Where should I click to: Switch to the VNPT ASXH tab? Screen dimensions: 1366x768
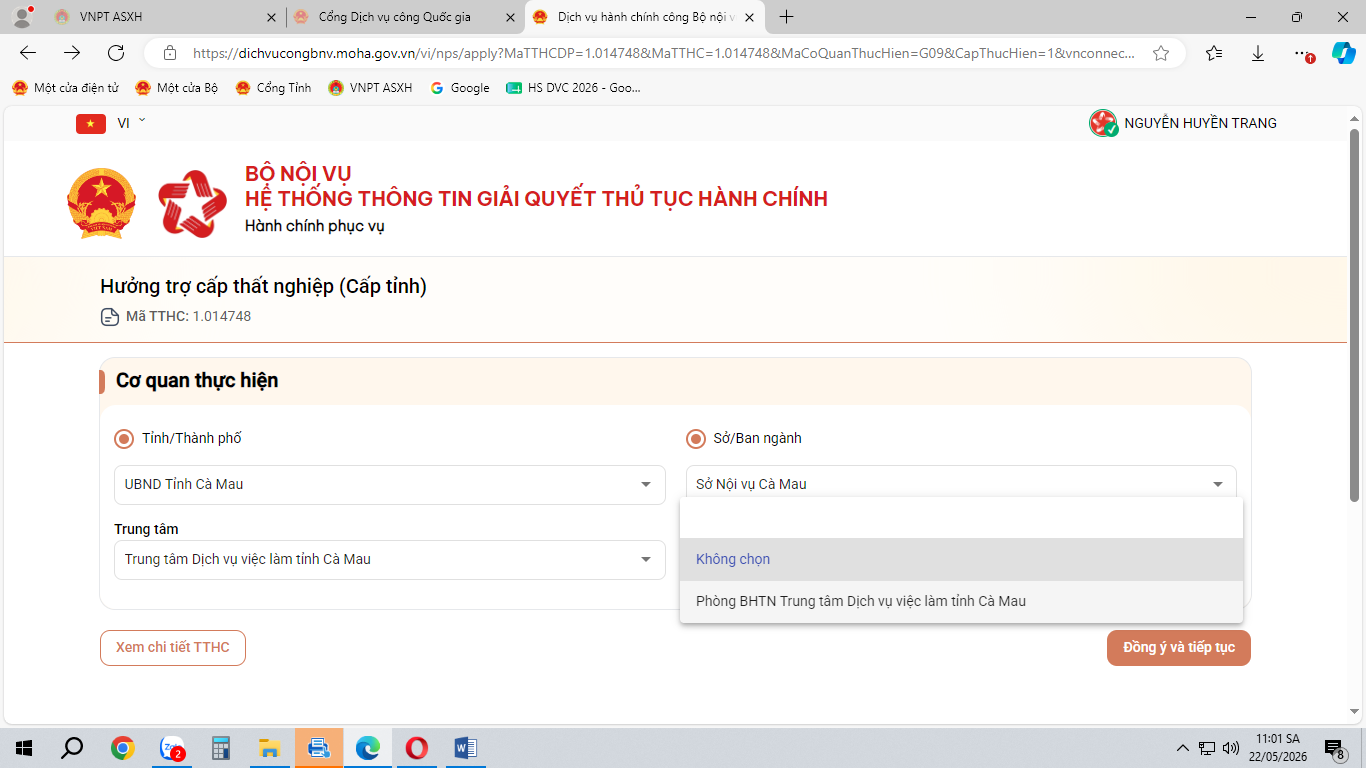165,17
